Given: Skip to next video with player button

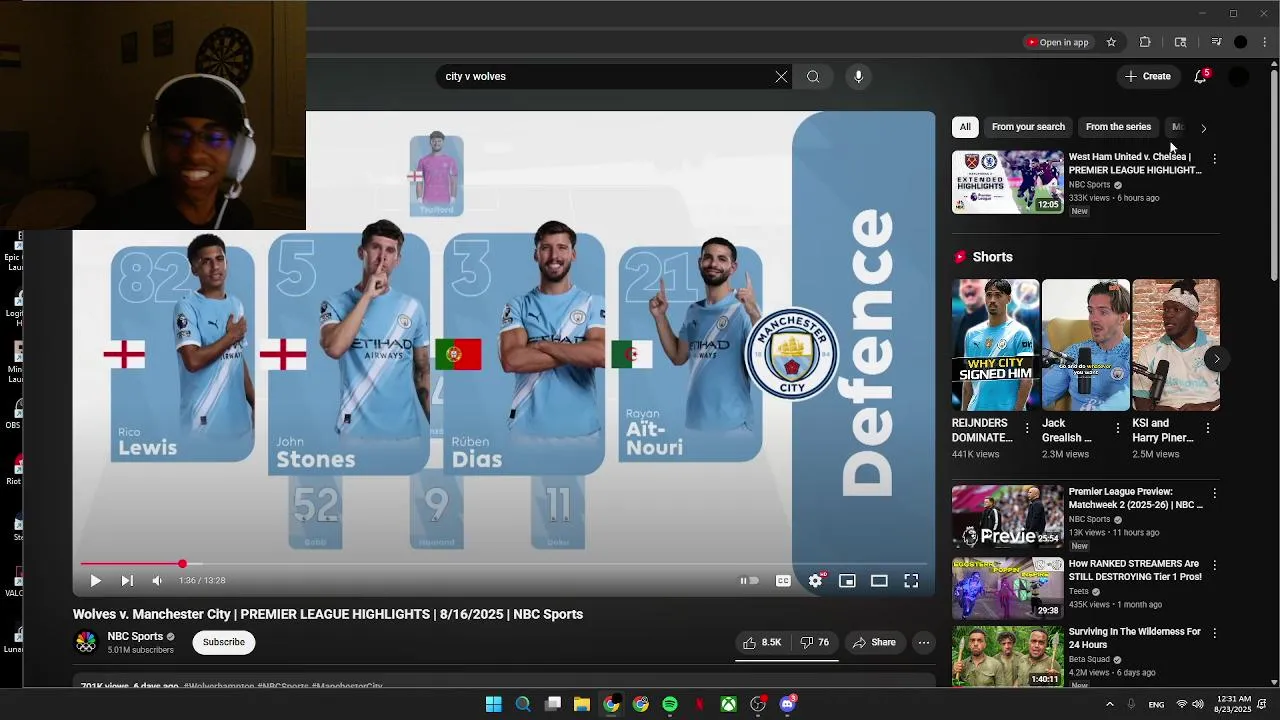Looking at the screenshot, I should click(x=127, y=581).
